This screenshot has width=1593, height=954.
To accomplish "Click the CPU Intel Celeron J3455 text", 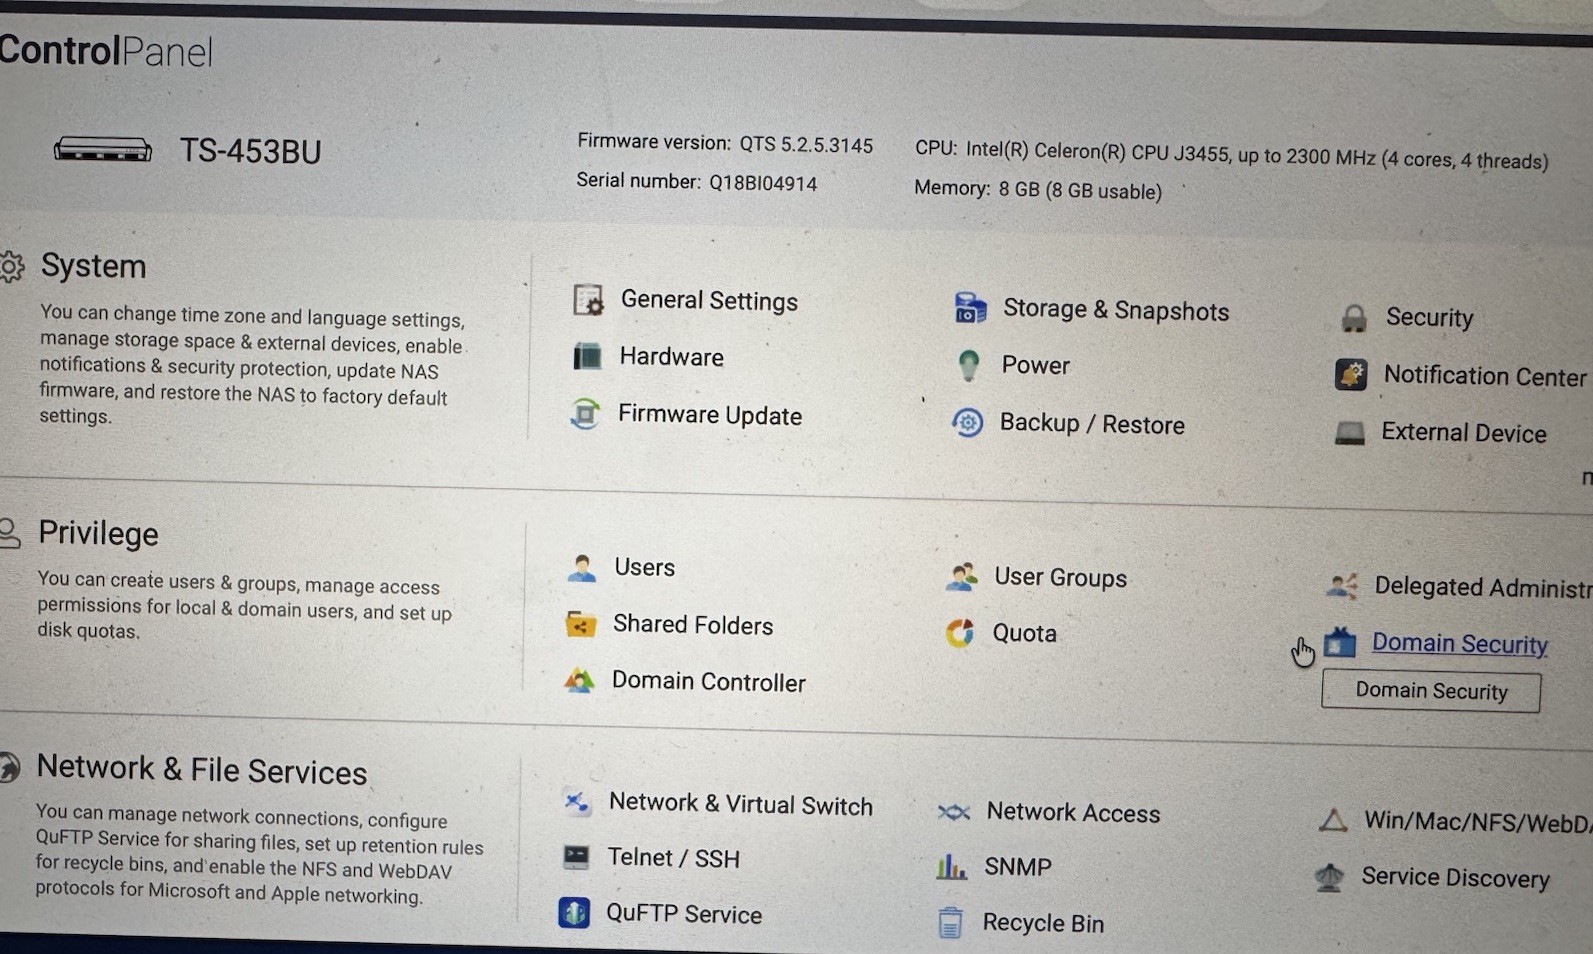I will click(1231, 155).
